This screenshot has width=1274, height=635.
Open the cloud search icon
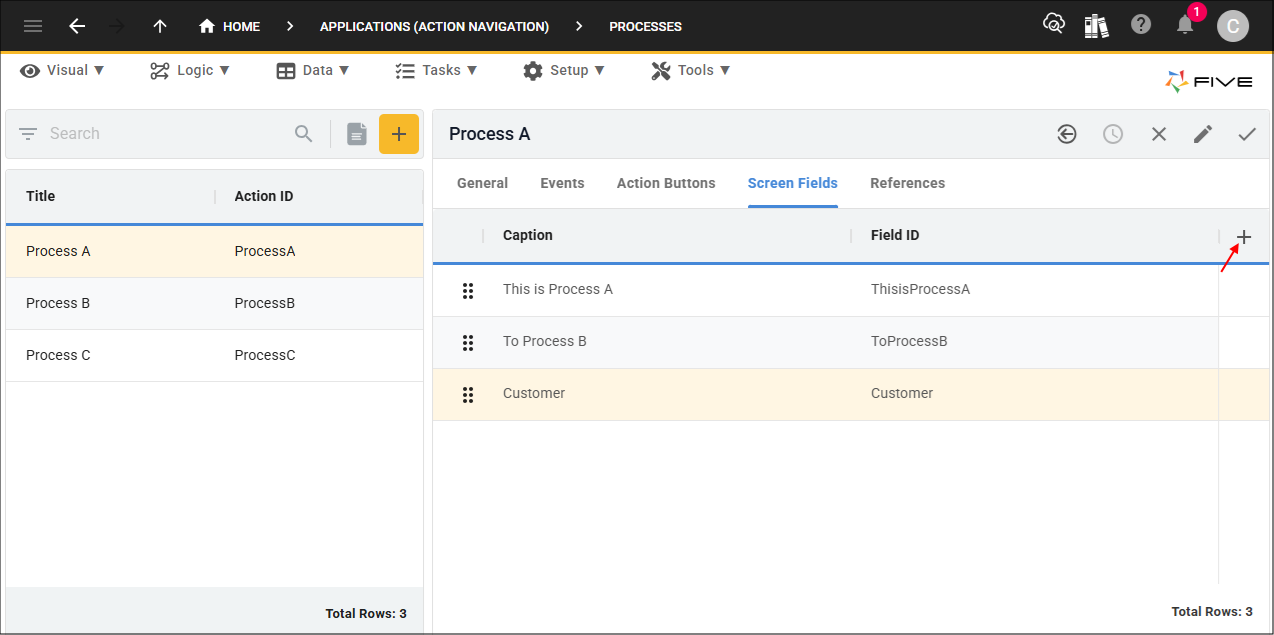click(1053, 24)
